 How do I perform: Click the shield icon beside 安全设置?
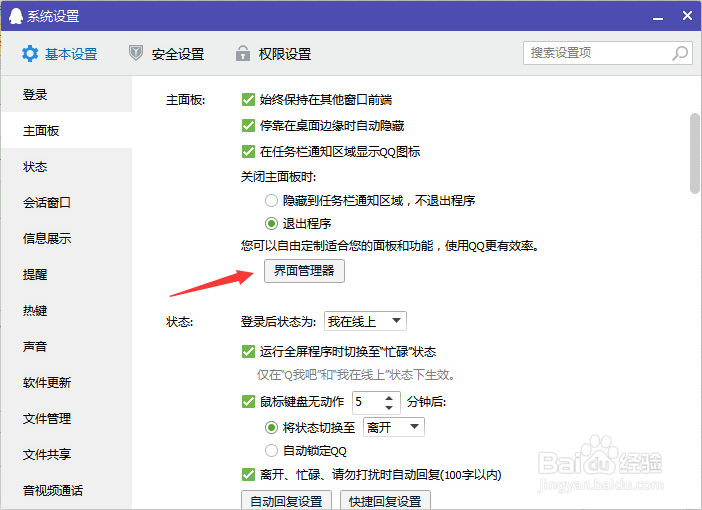[x=136, y=53]
